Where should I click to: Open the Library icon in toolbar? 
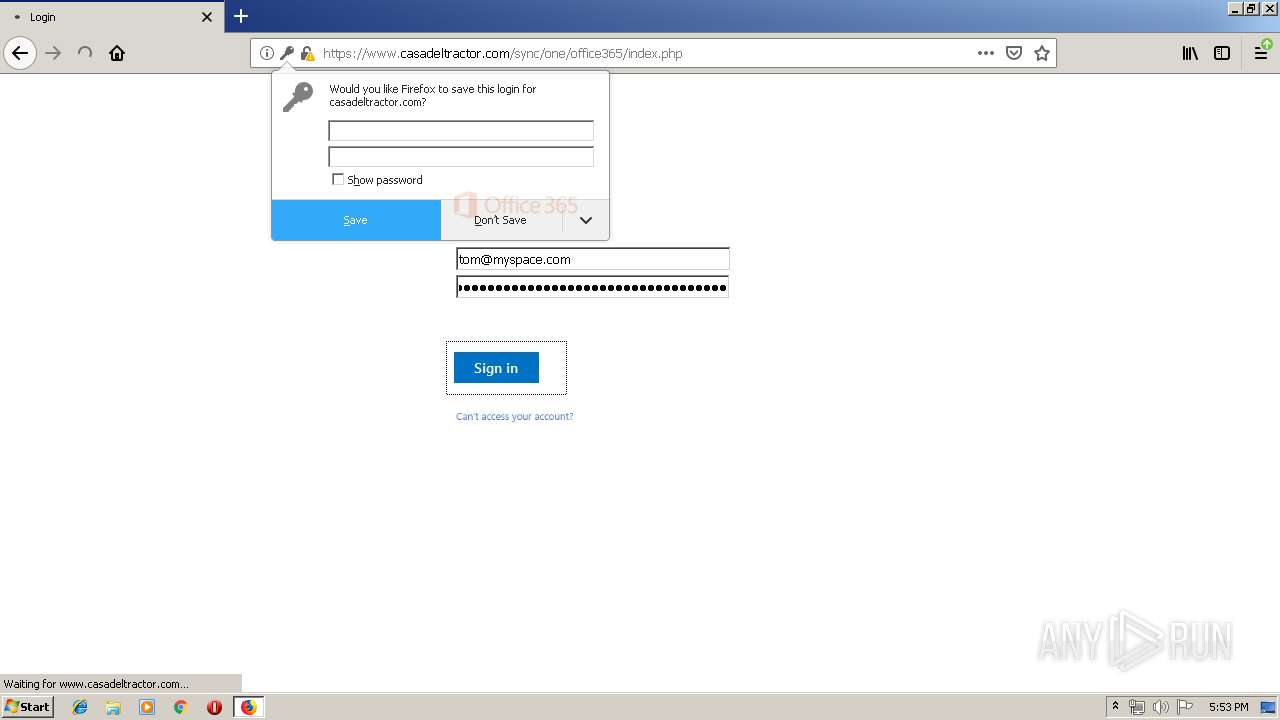[1190, 53]
